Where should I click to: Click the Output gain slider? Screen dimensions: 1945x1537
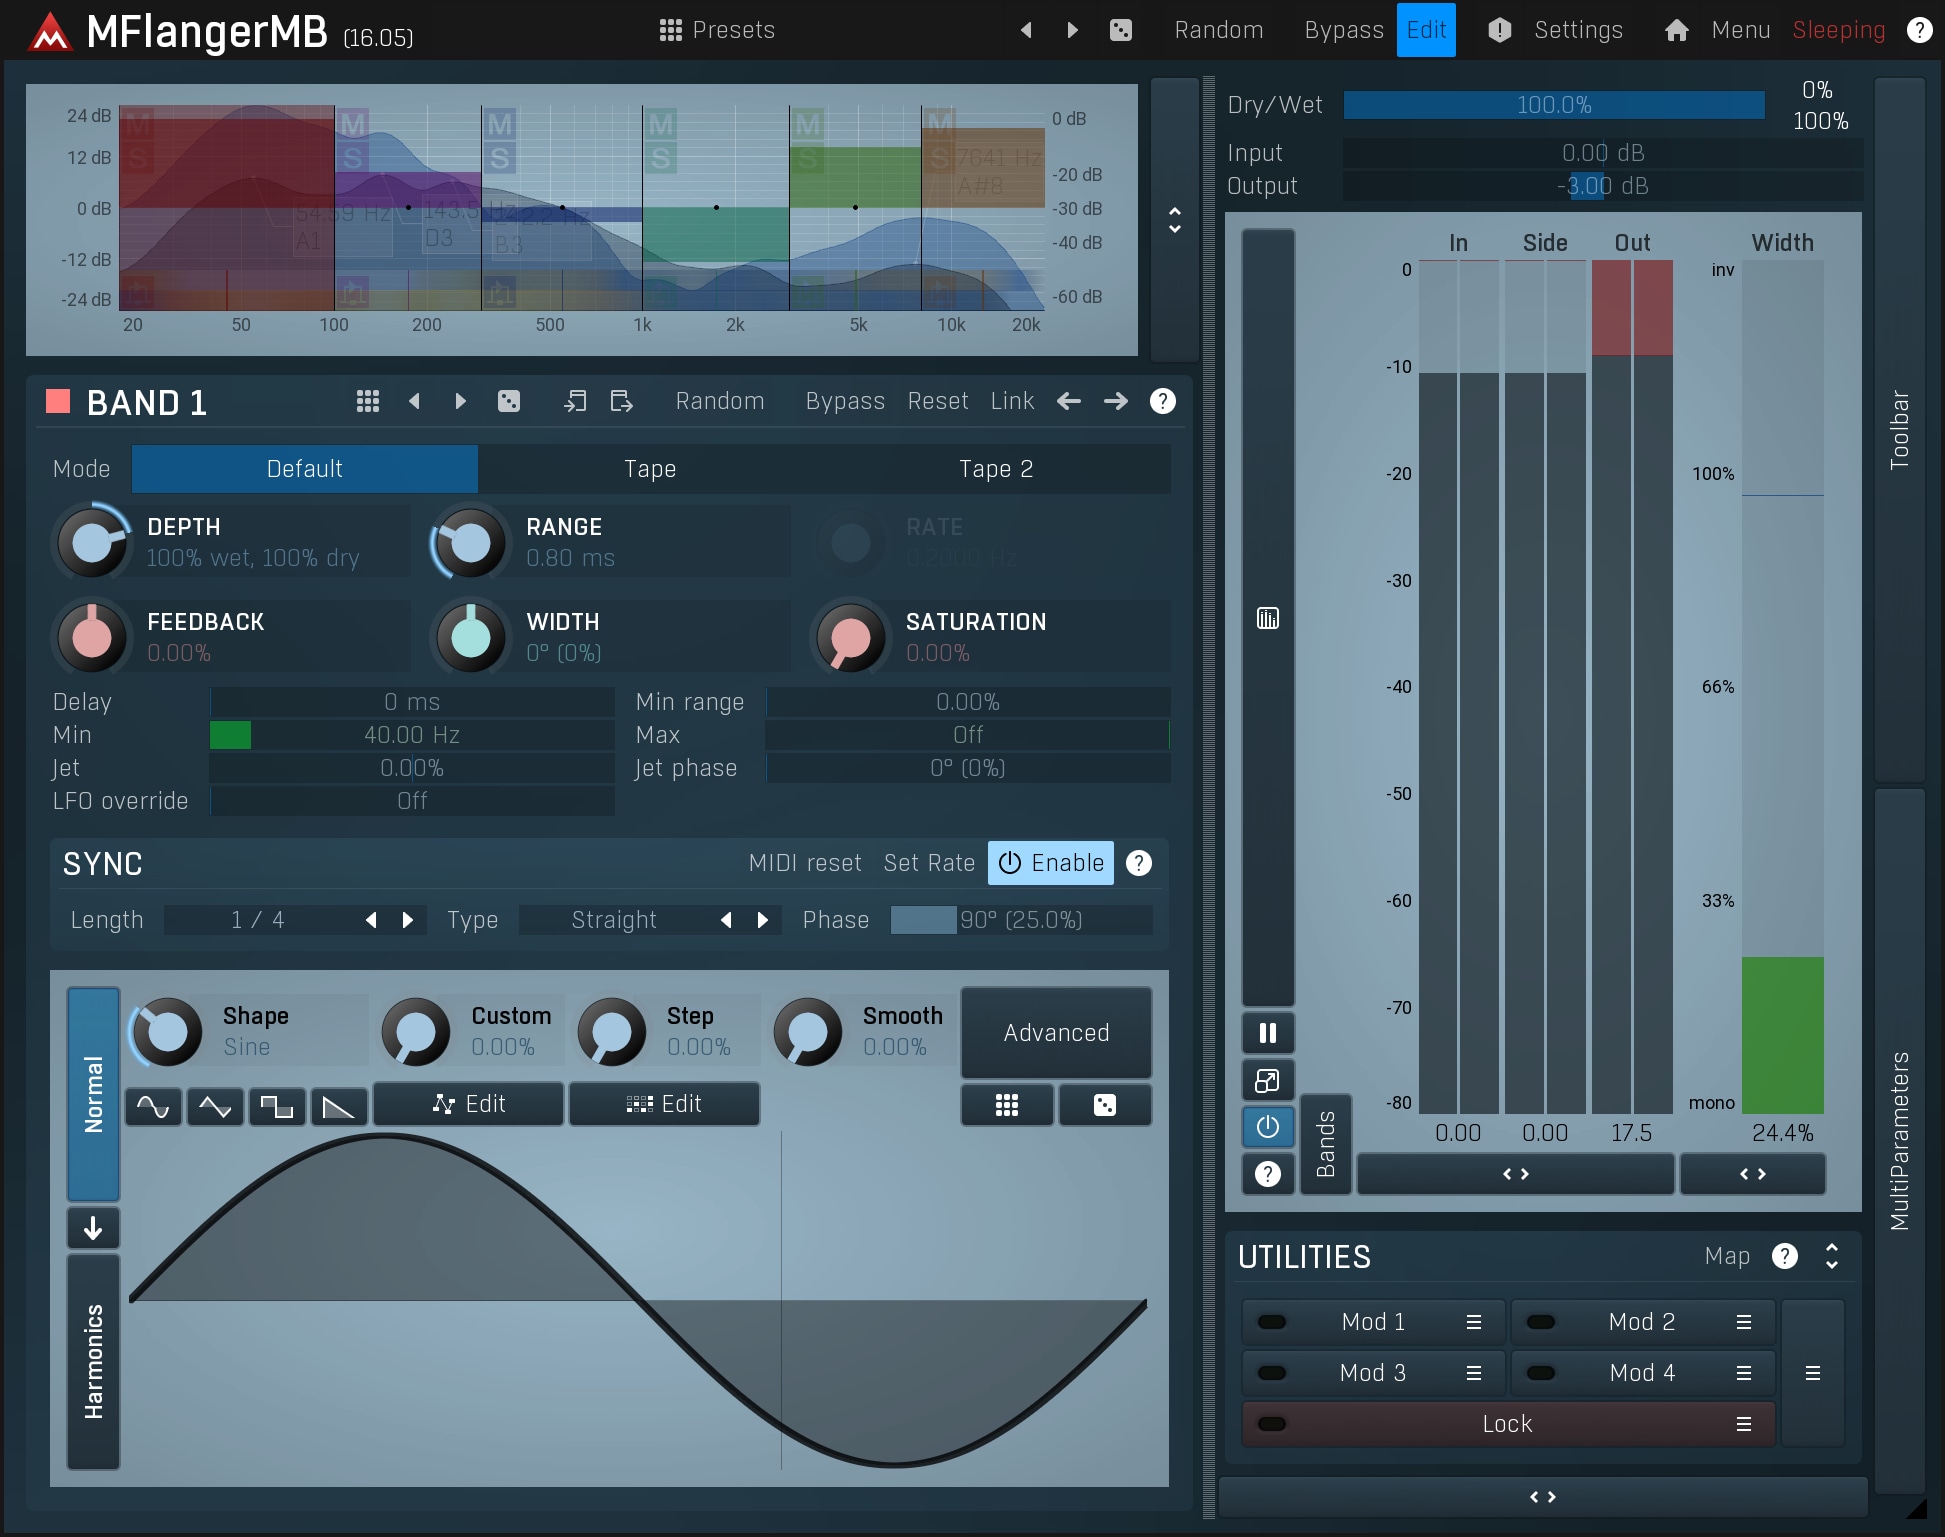[x=1603, y=186]
